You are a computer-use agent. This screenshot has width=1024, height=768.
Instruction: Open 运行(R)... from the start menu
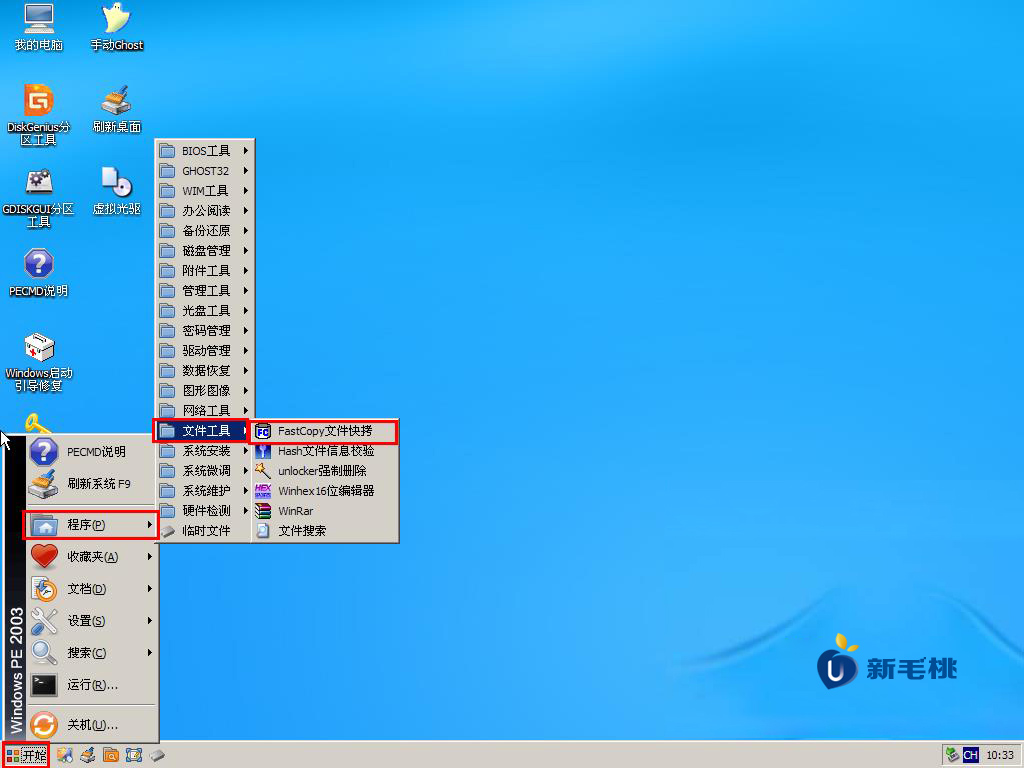pos(91,685)
